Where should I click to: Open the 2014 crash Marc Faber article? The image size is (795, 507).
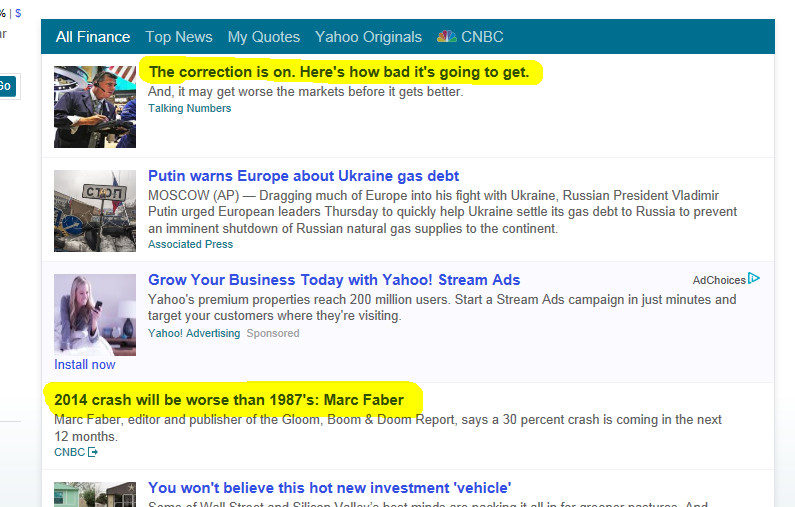(x=229, y=400)
